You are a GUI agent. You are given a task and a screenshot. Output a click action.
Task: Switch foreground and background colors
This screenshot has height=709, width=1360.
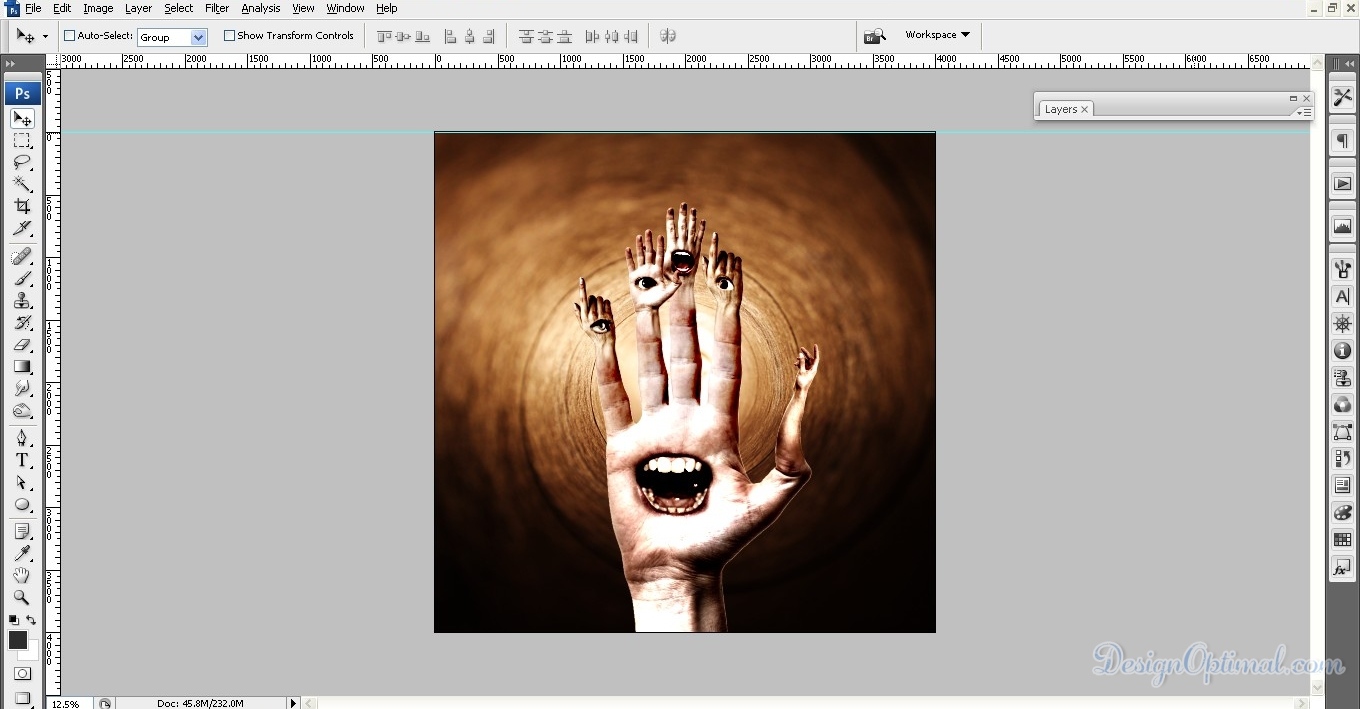point(31,620)
